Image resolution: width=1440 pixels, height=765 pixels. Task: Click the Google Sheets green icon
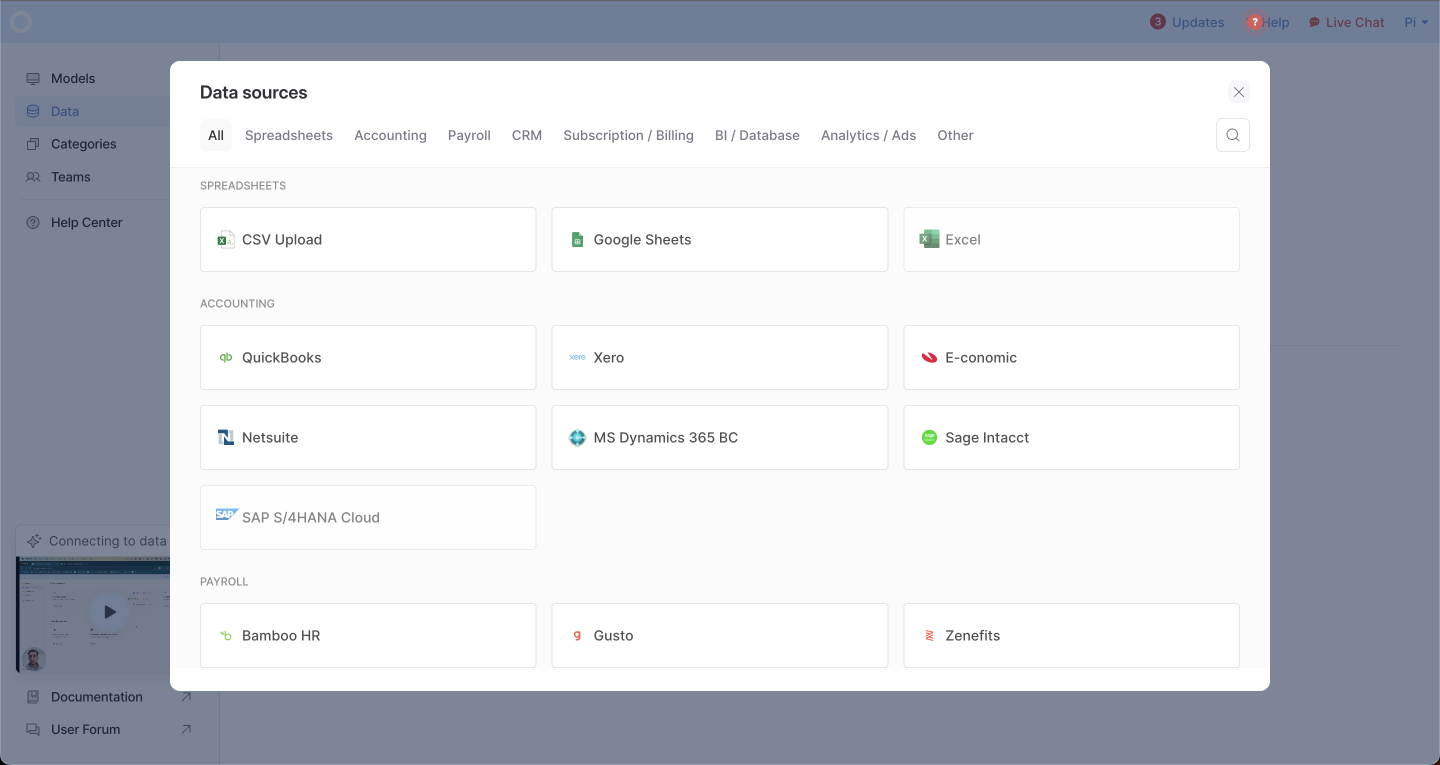click(577, 240)
